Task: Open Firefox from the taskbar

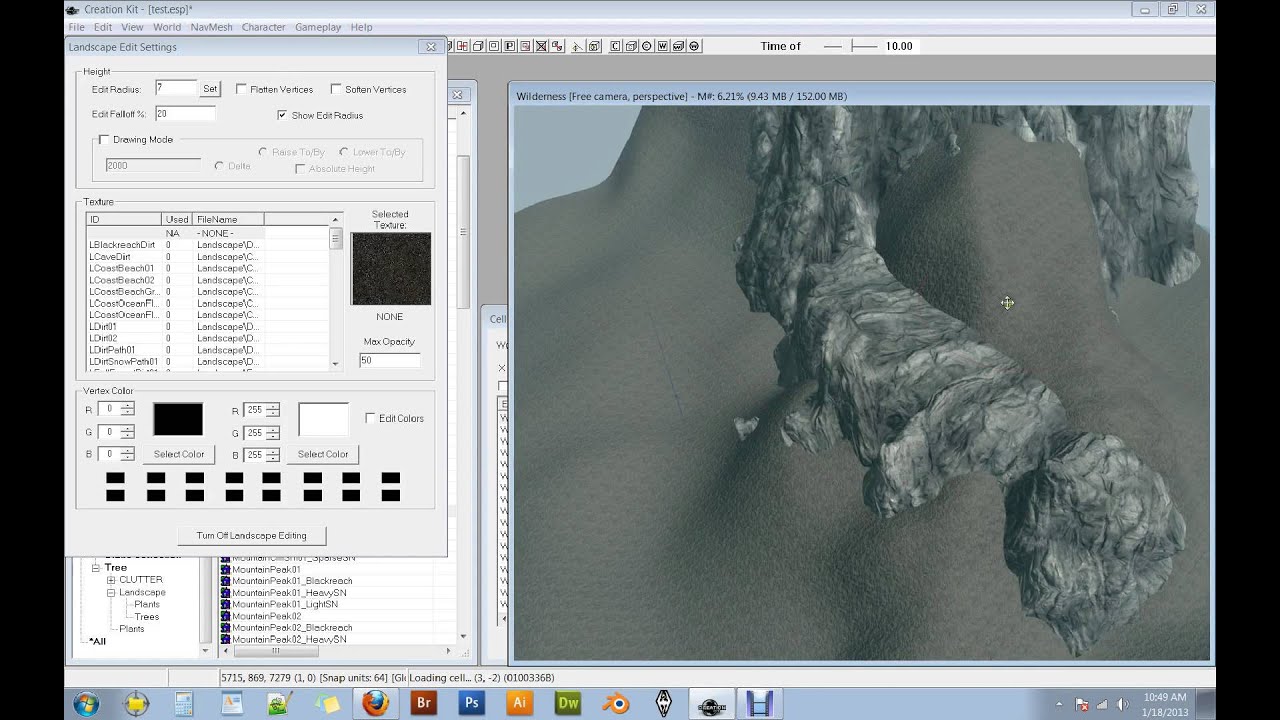Action: (375, 703)
